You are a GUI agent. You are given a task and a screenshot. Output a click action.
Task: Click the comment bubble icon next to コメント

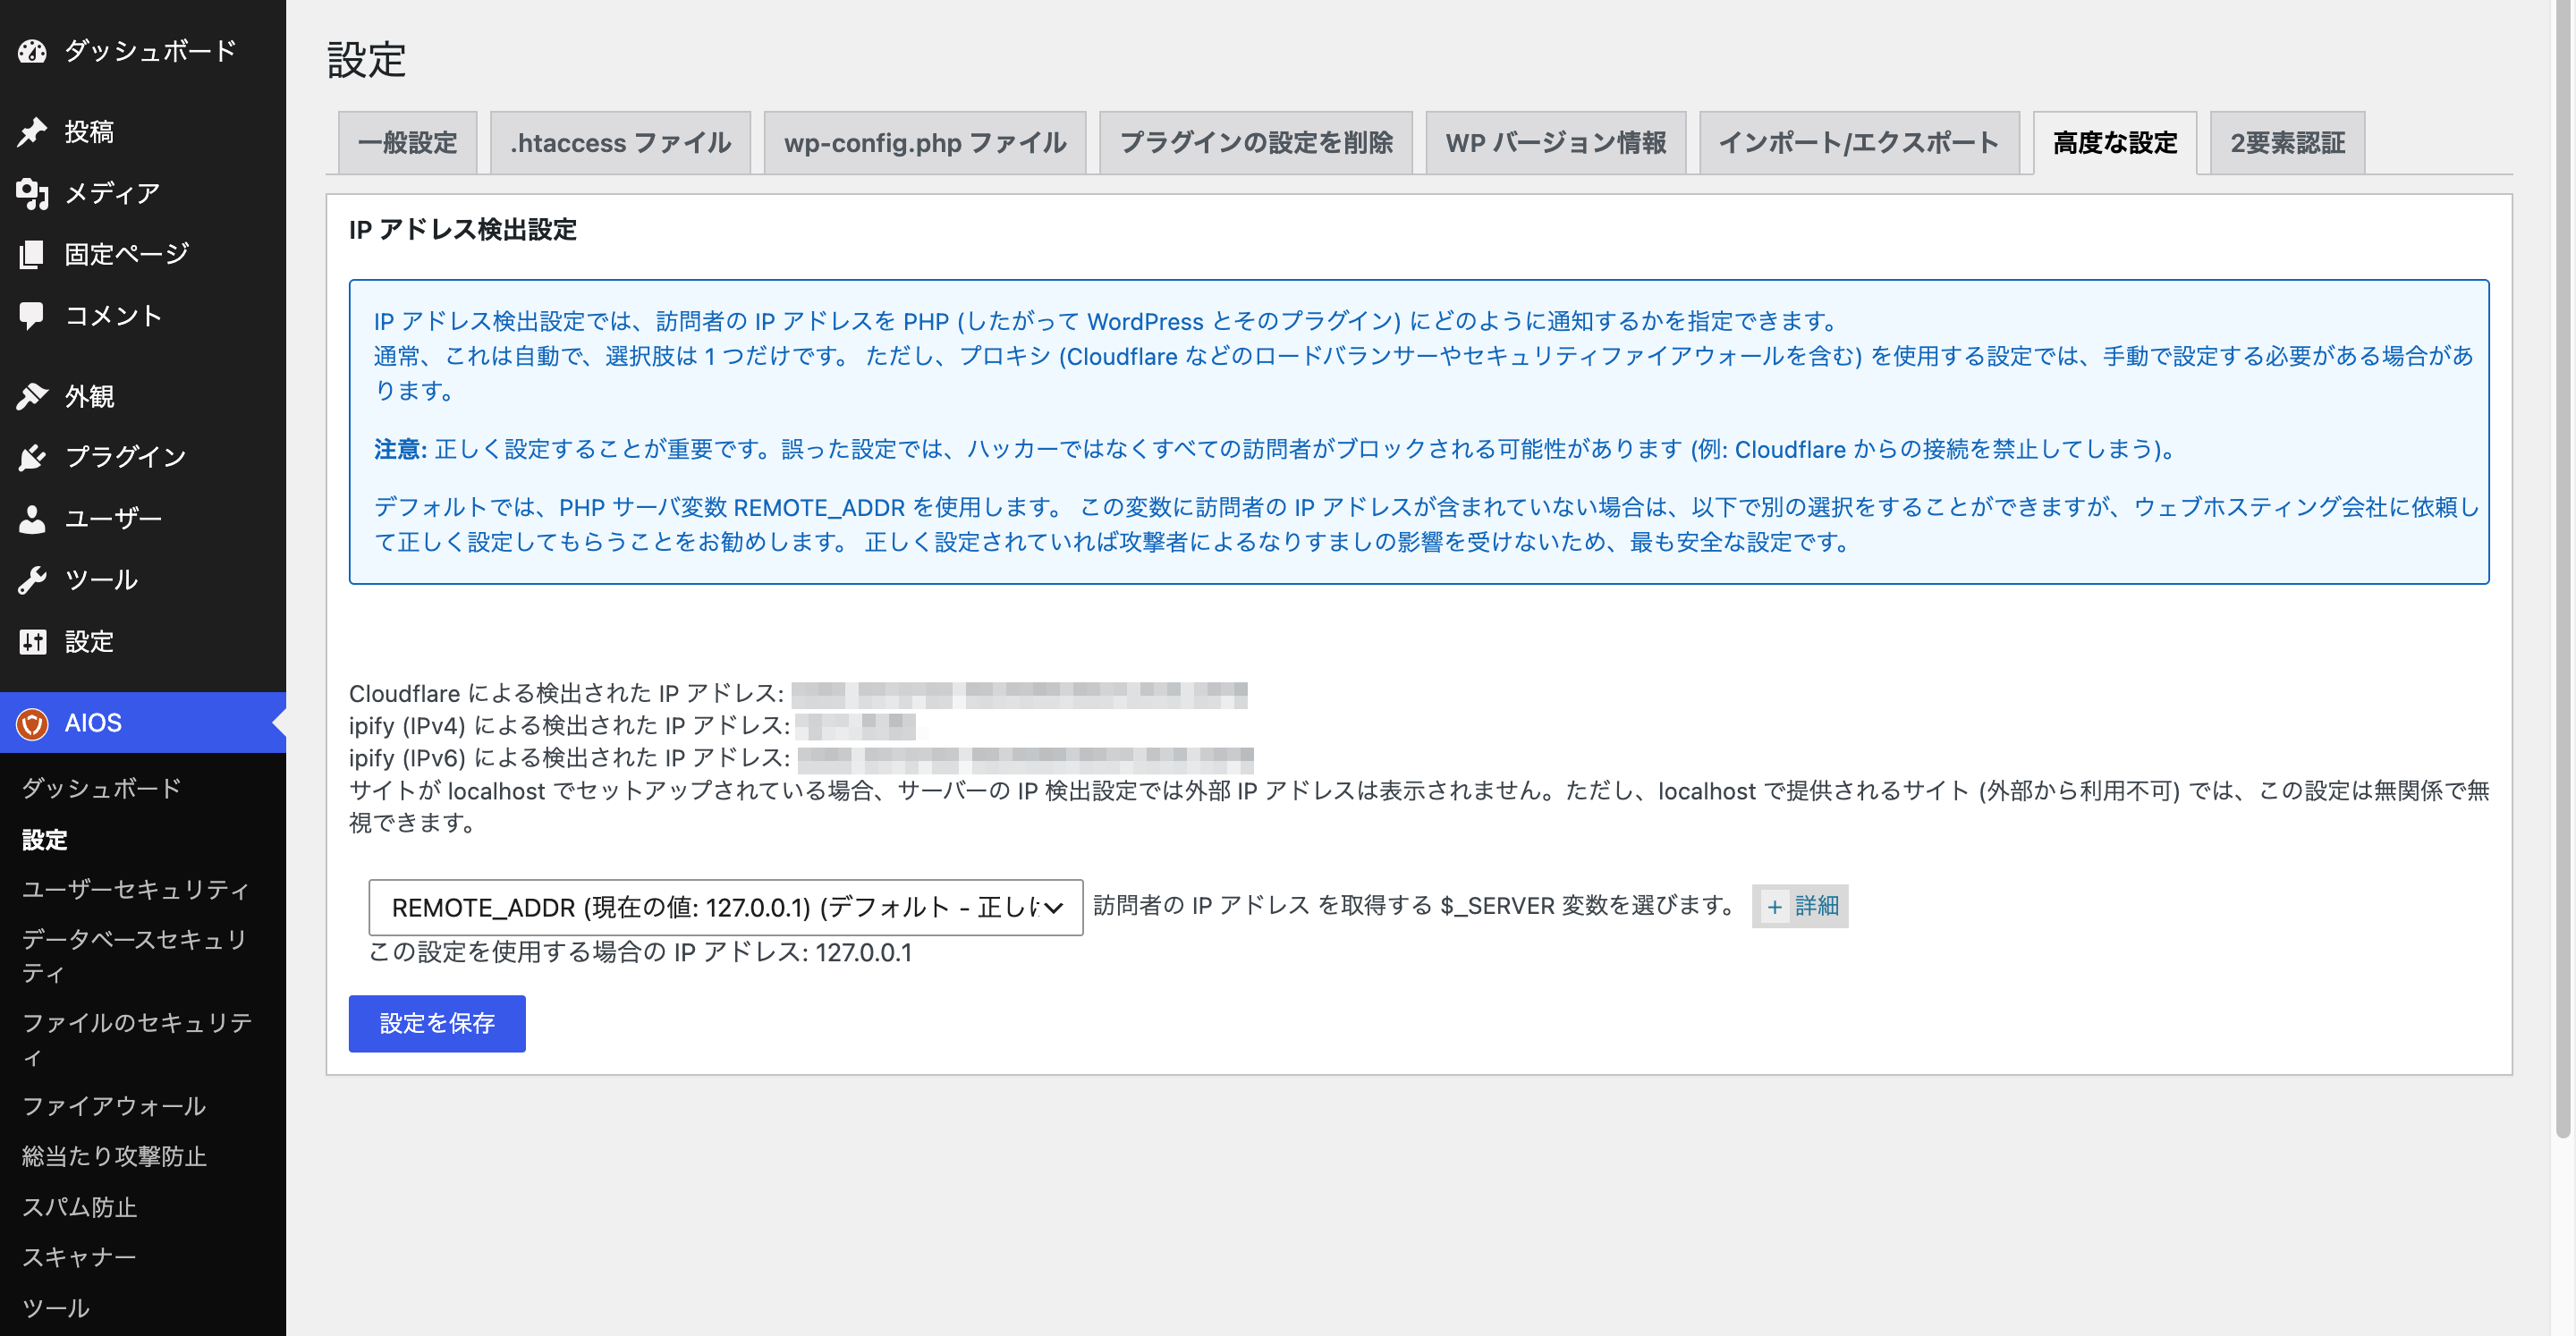coord(32,316)
